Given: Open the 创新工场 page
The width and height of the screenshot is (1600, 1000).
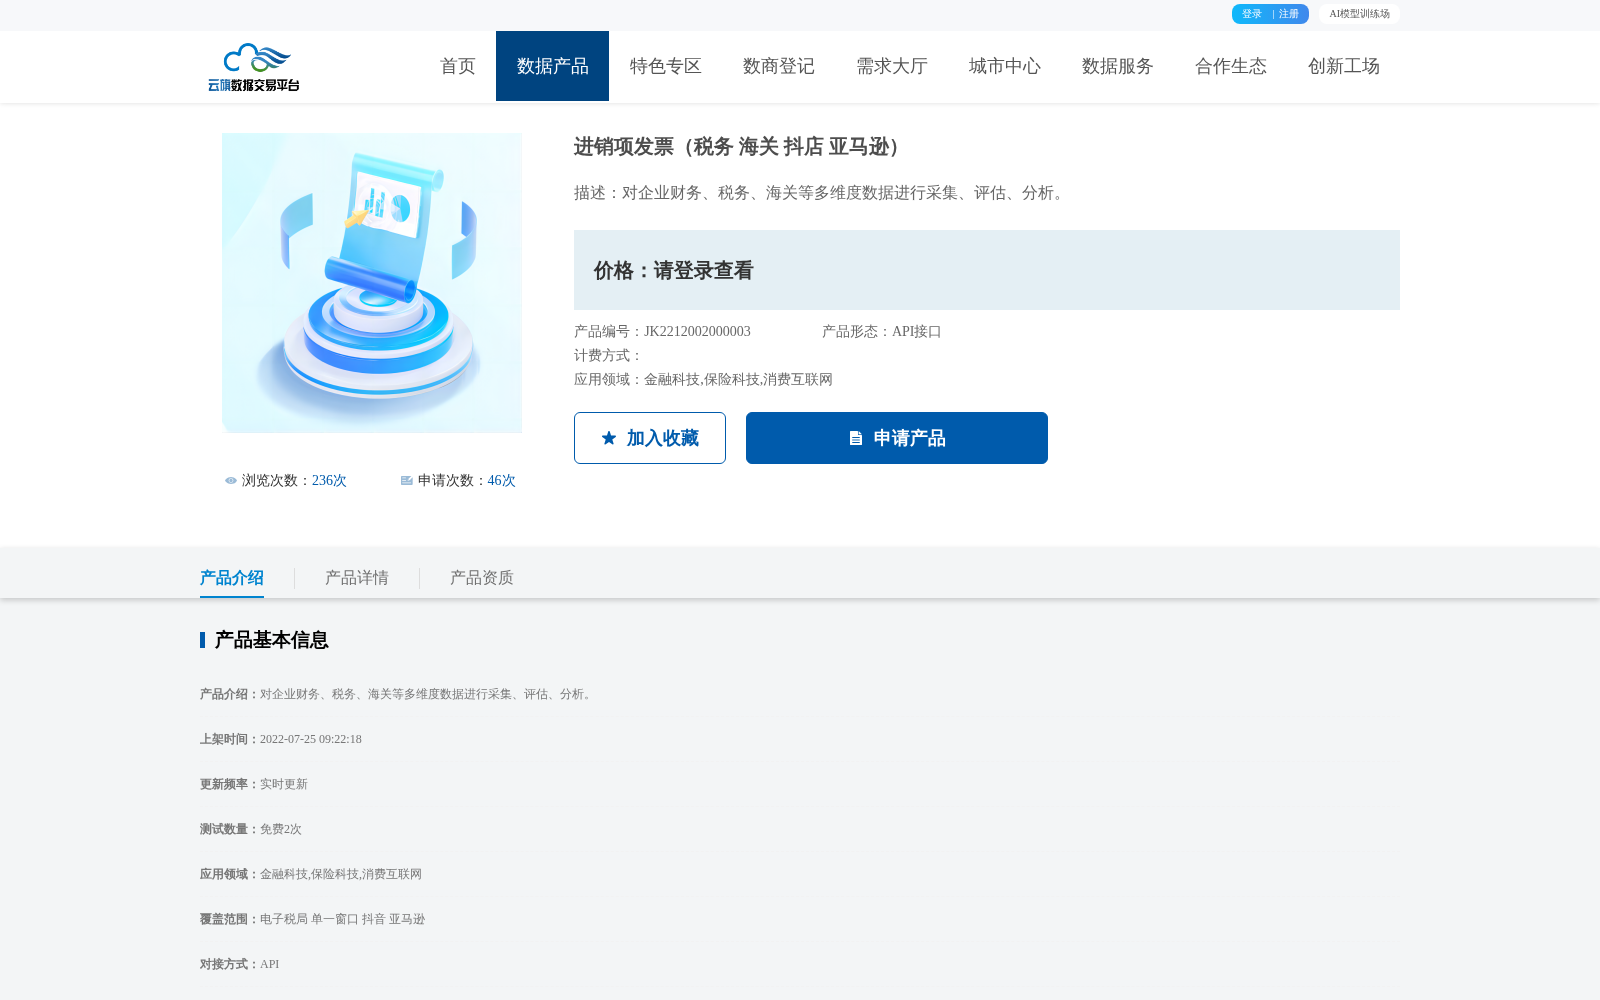Looking at the screenshot, I should click(1344, 66).
